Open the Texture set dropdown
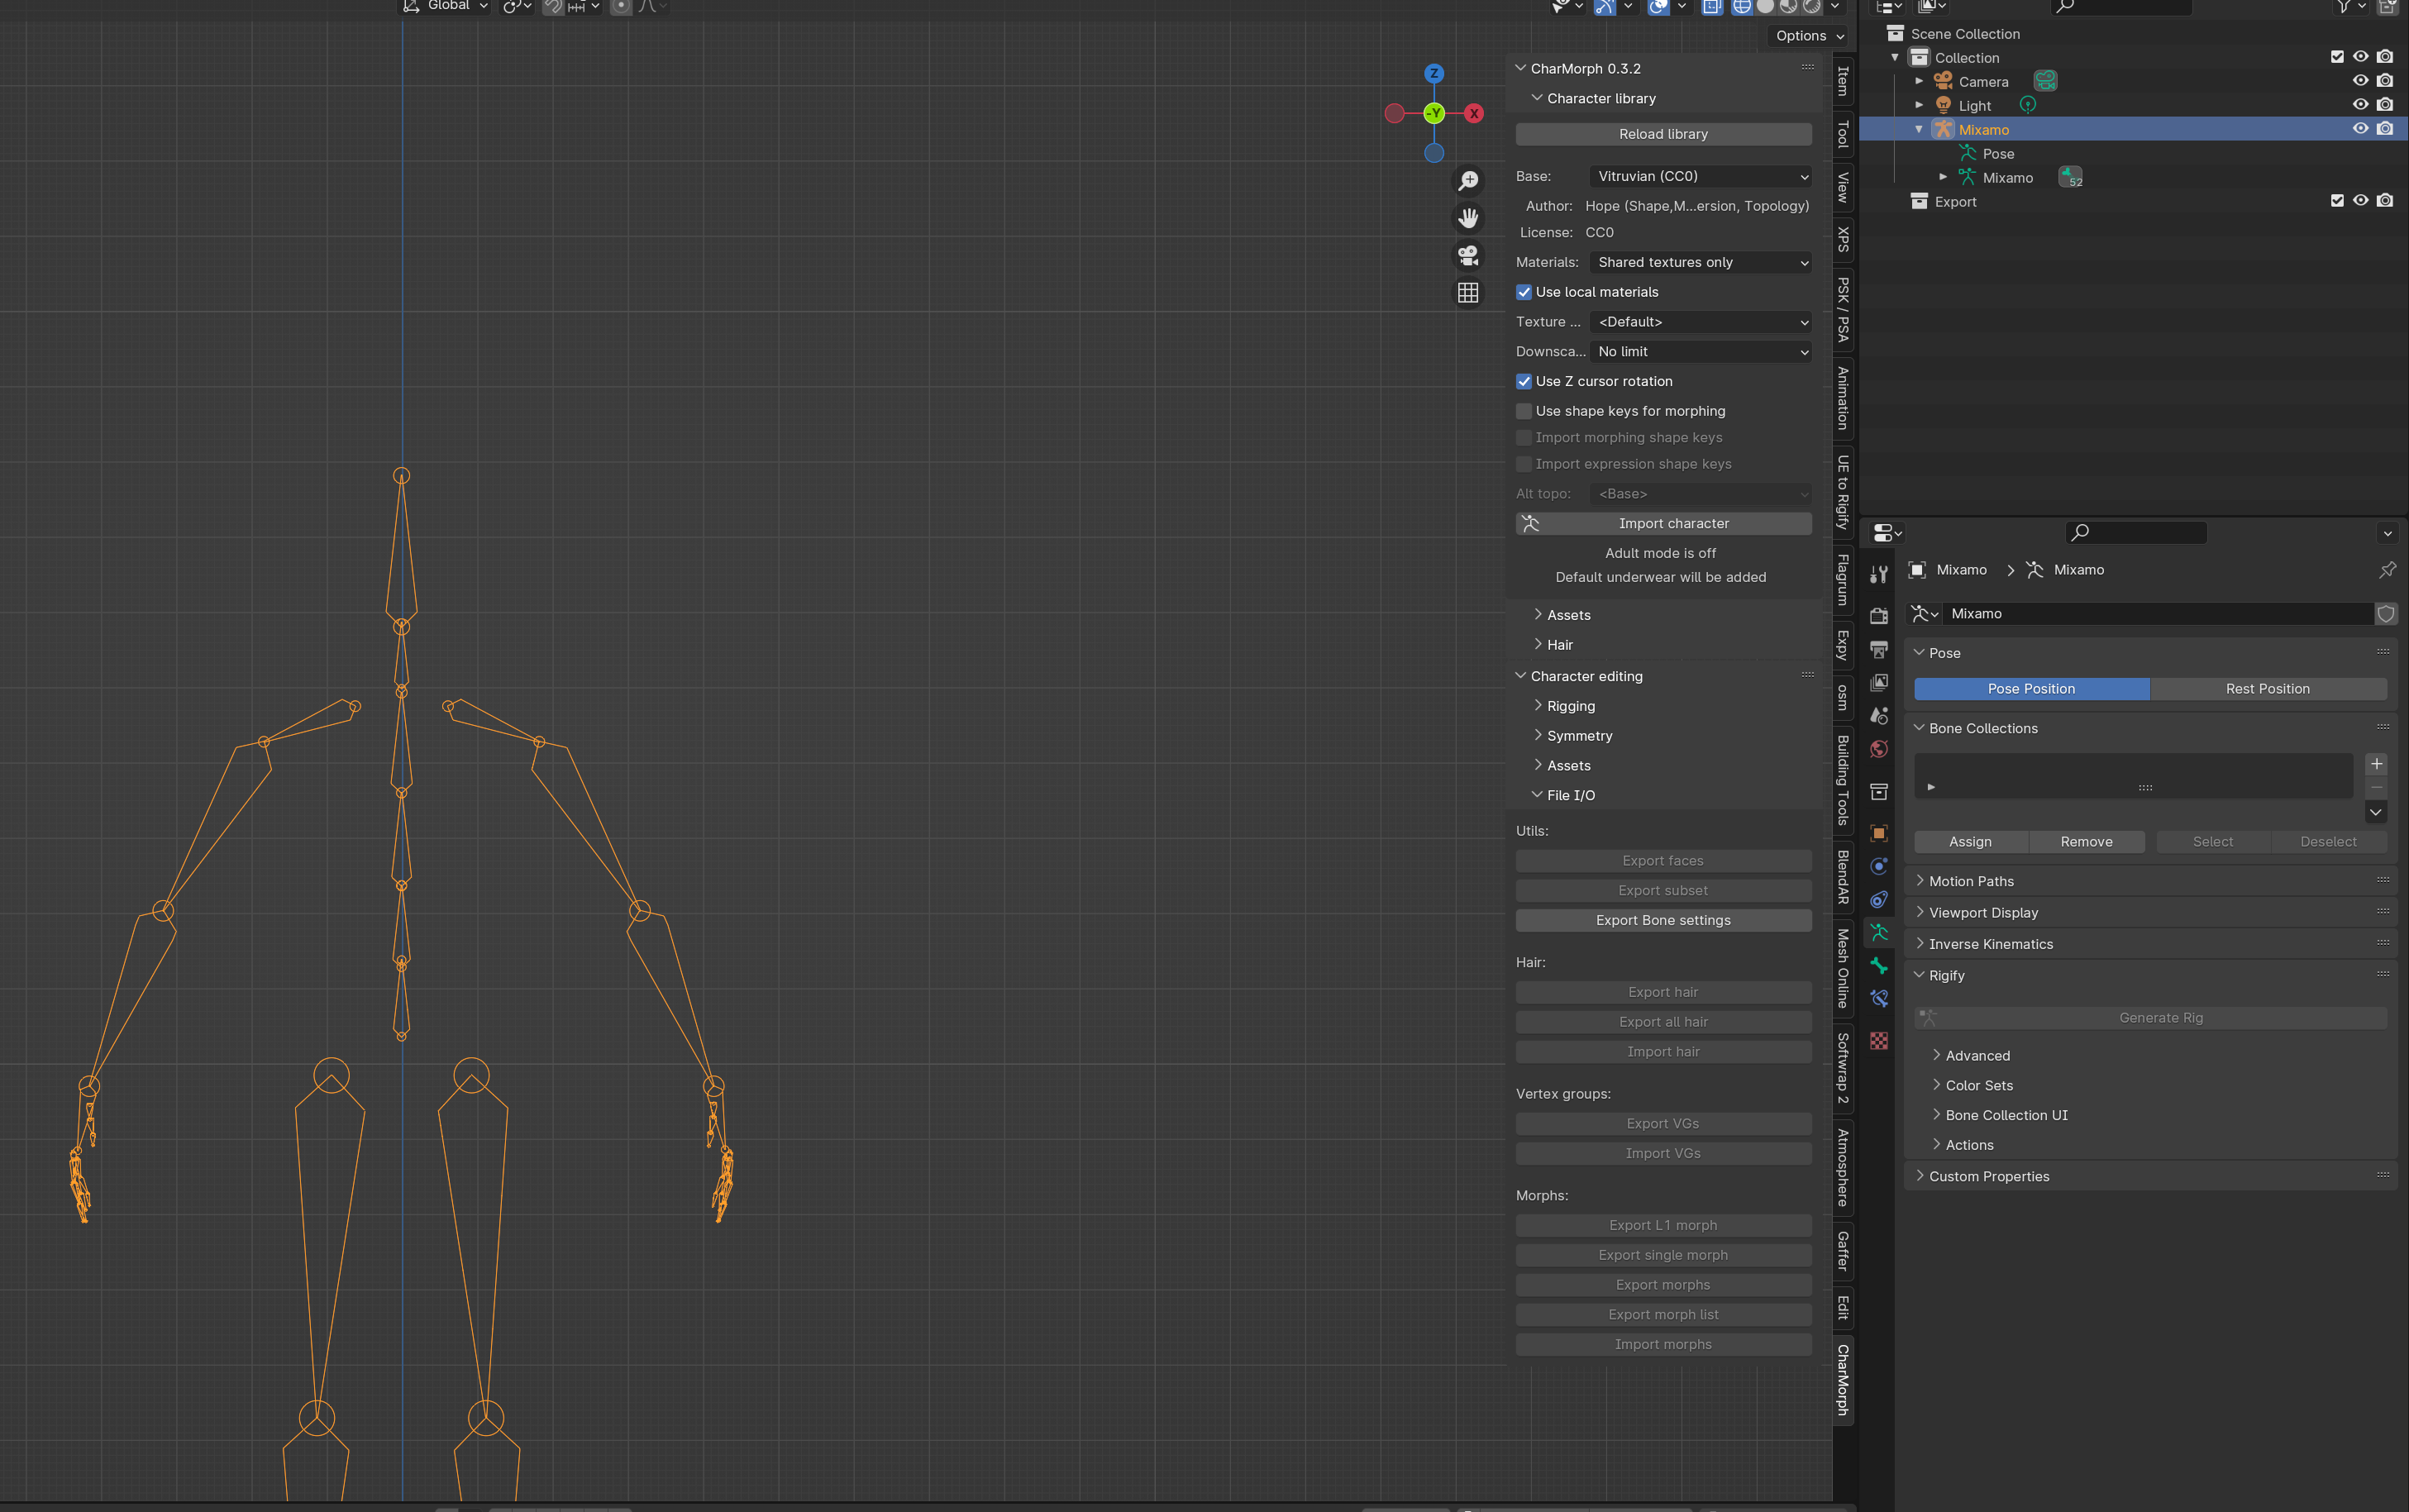The image size is (2409, 1512). (1700, 322)
